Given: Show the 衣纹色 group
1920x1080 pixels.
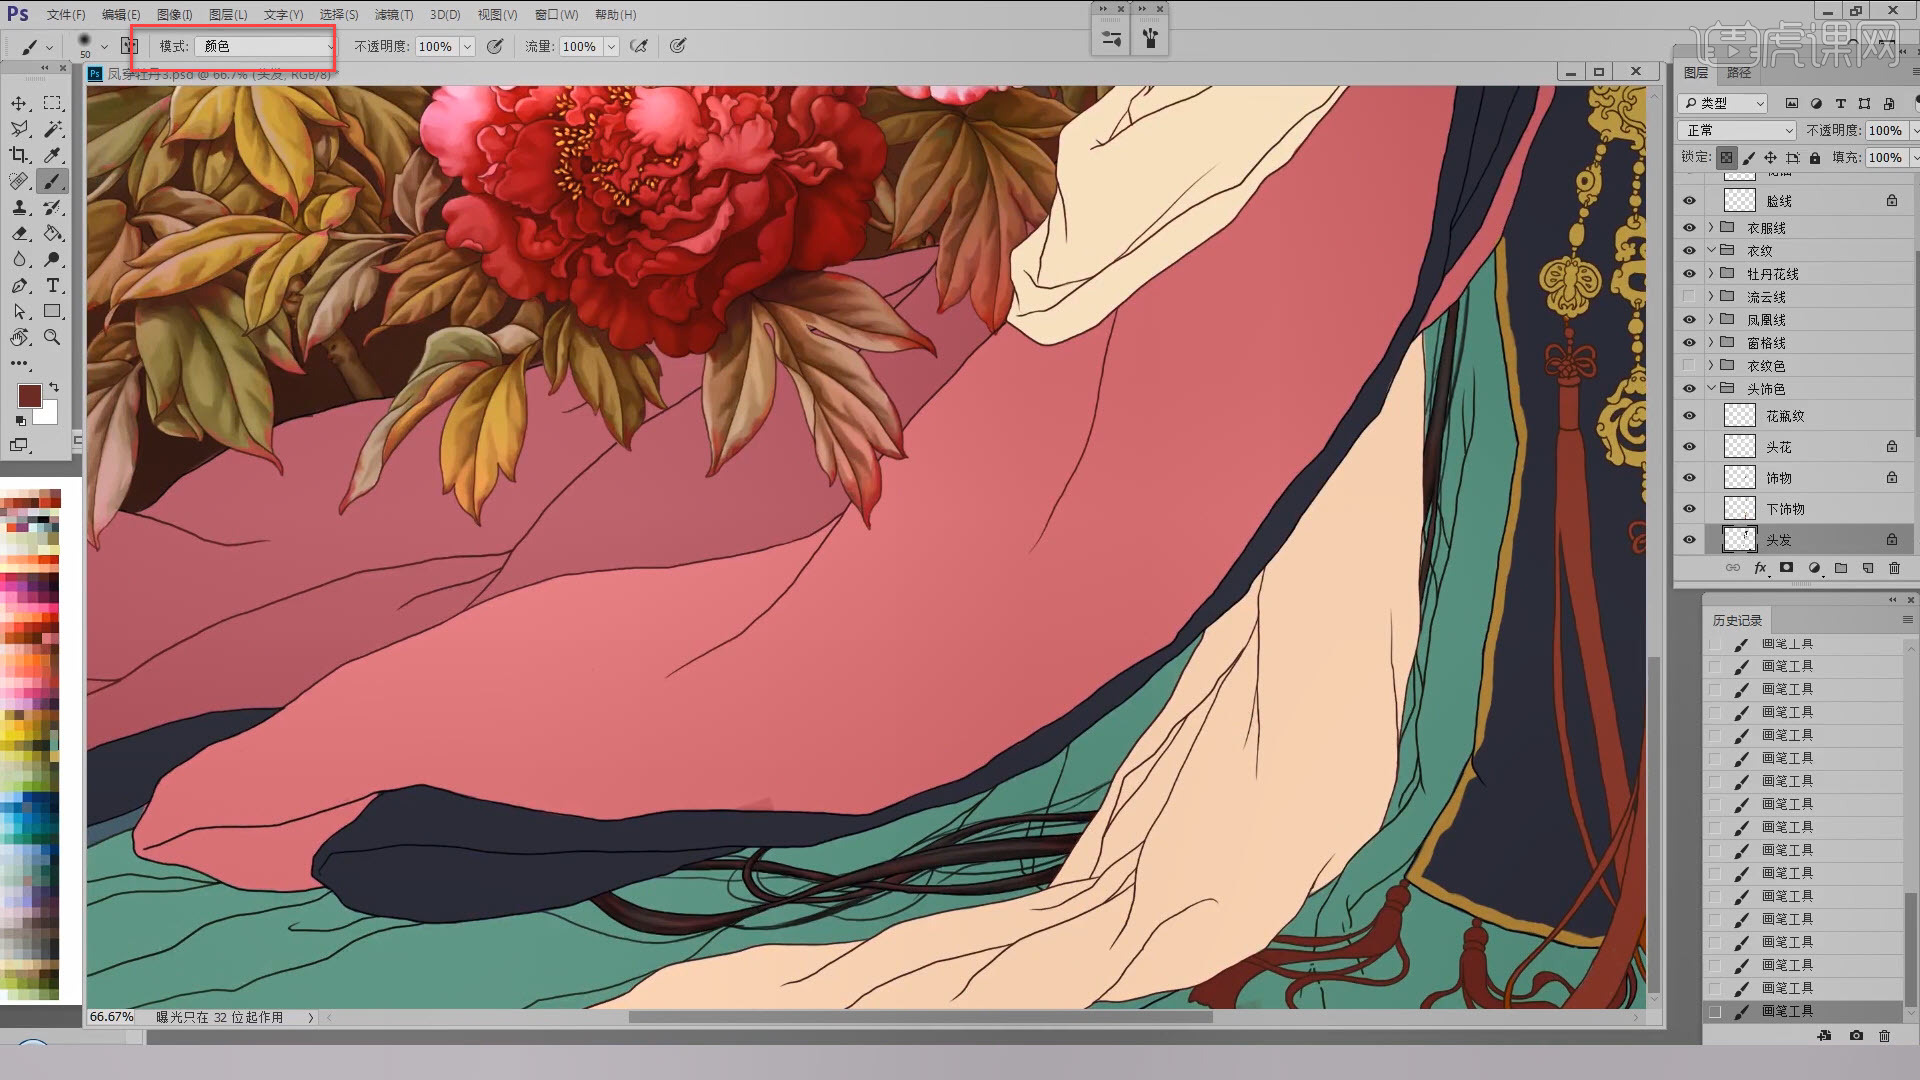Looking at the screenshot, I should [1689, 366].
